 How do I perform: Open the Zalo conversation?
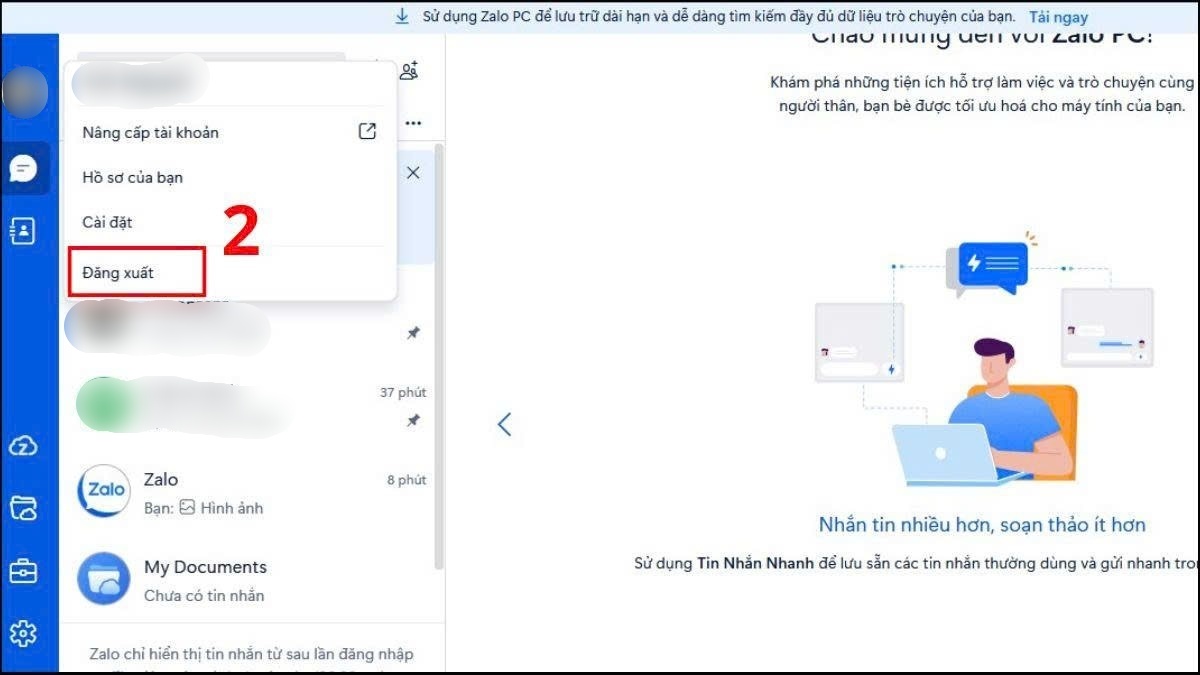[252, 493]
